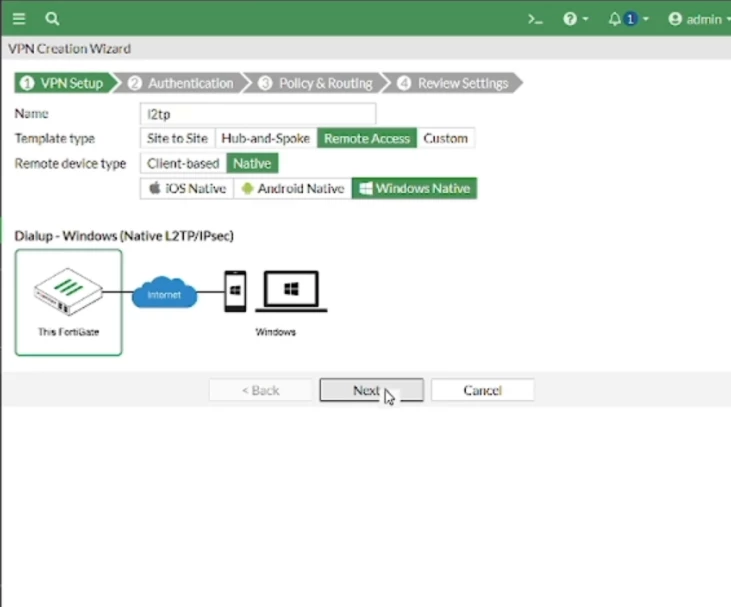Click the disabled Back button
This screenshot has height=607, width=731.
(x=261, y=390)
